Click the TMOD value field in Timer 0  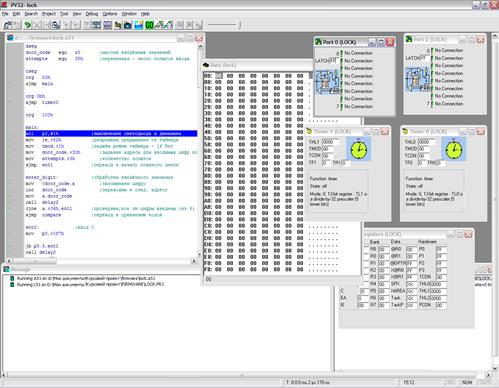pyautogui.click(x=423, y=149)
